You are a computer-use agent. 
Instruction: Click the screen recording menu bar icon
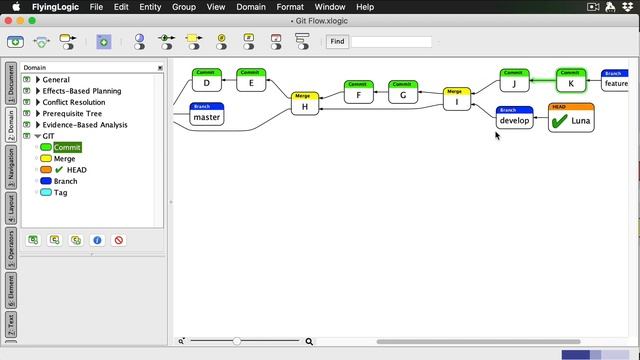pos(593,7)
